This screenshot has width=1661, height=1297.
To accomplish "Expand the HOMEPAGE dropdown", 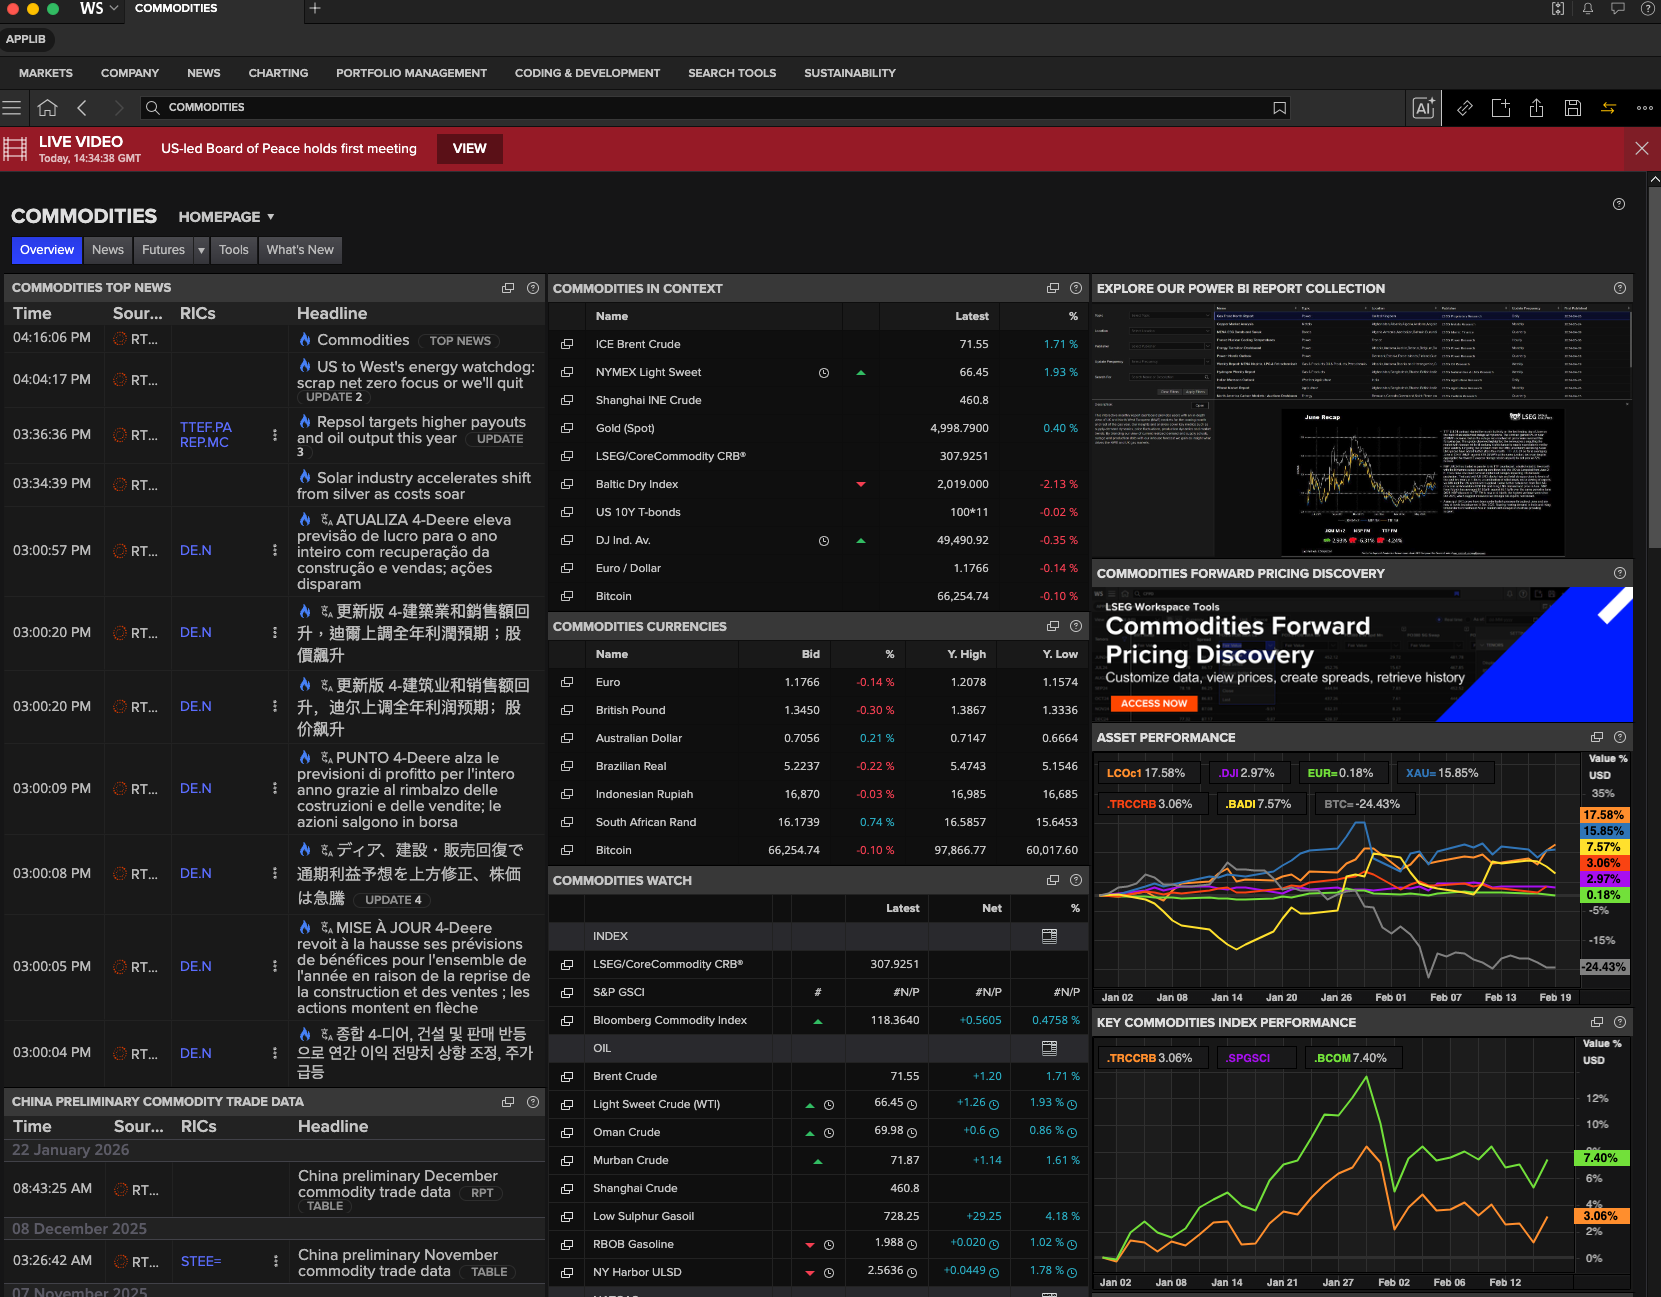I will 226,217.
